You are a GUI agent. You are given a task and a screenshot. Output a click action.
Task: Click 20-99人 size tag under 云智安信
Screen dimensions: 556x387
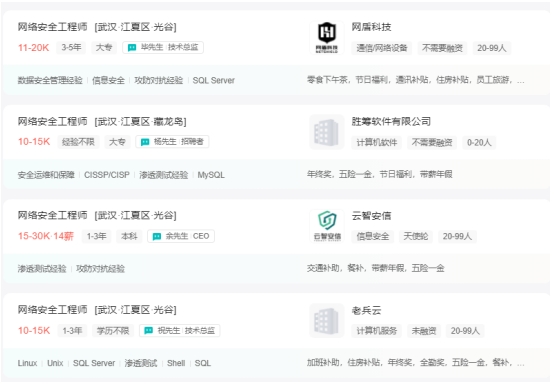tap(457, 236)
